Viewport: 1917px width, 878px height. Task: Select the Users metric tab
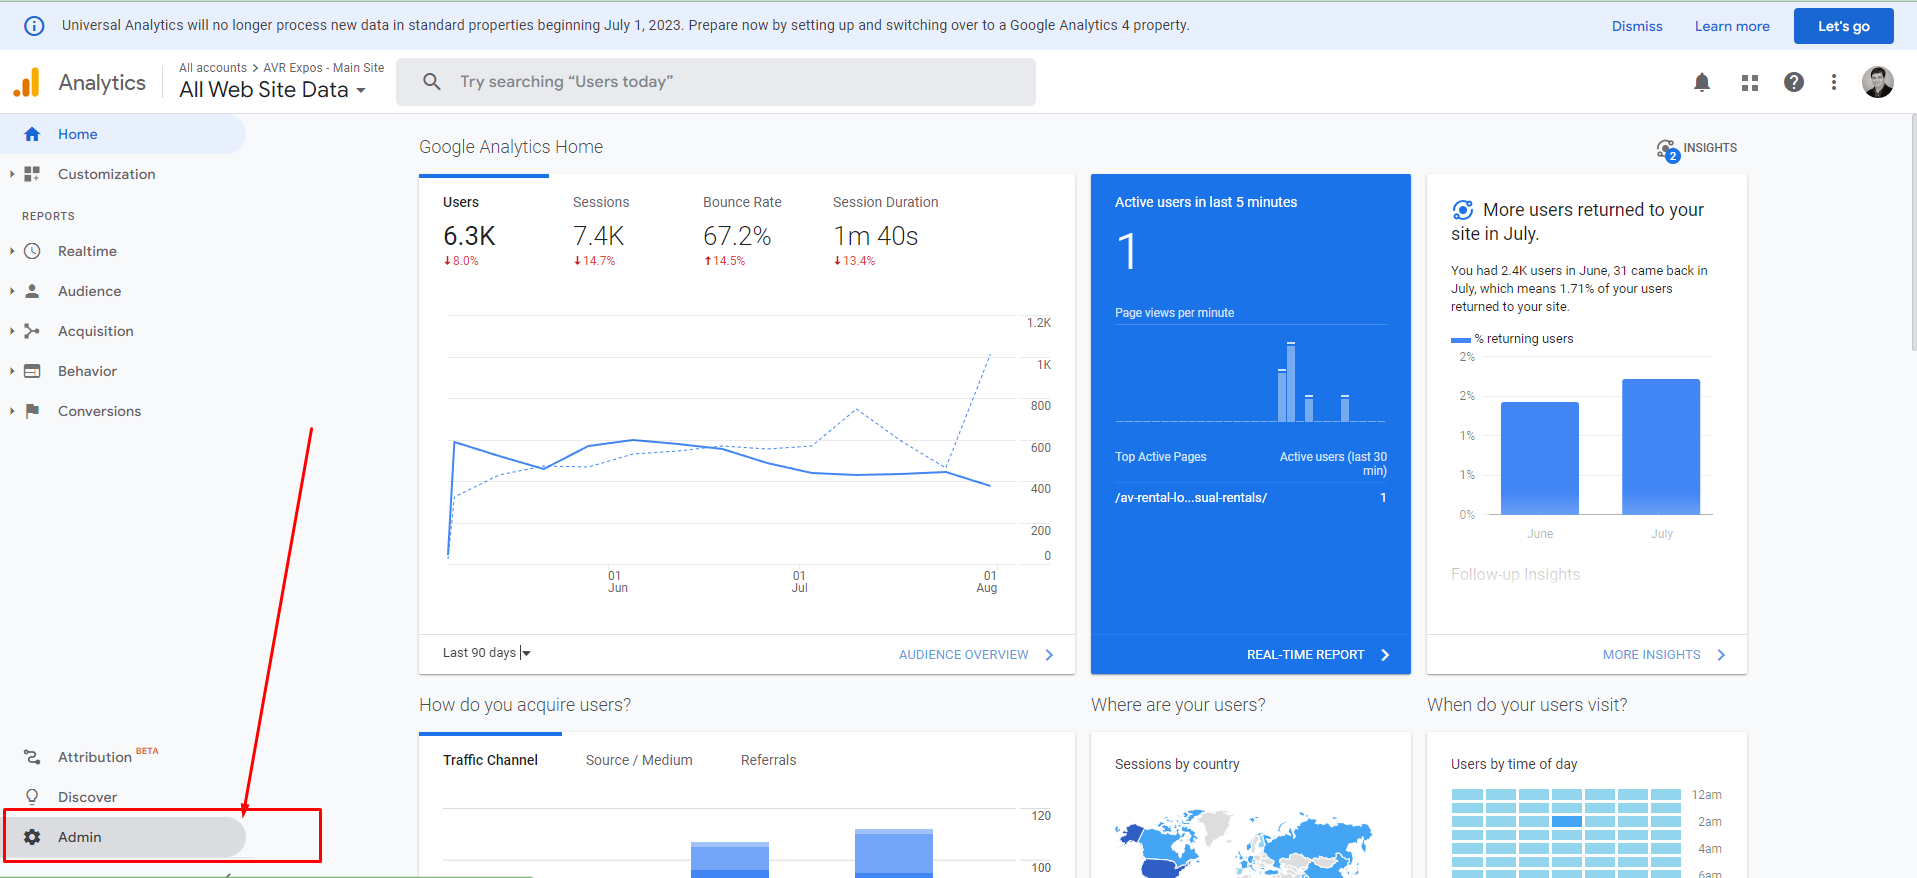pyautogui.click(x=484, y=230)
